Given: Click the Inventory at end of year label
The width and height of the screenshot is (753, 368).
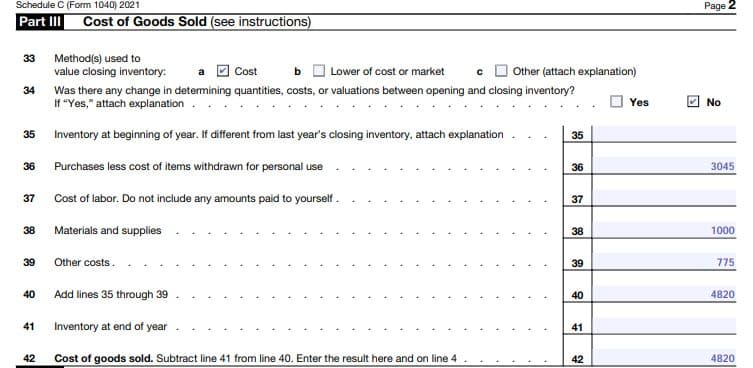Looking at the screenshot, I should pos(110,326).
